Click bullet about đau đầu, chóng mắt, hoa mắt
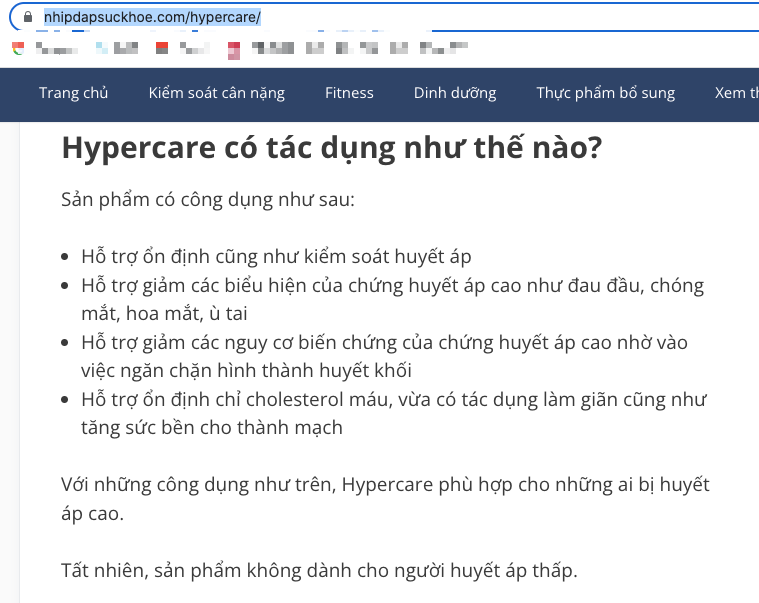This screenshot has width=759, height=603. [x=393, y=300]
